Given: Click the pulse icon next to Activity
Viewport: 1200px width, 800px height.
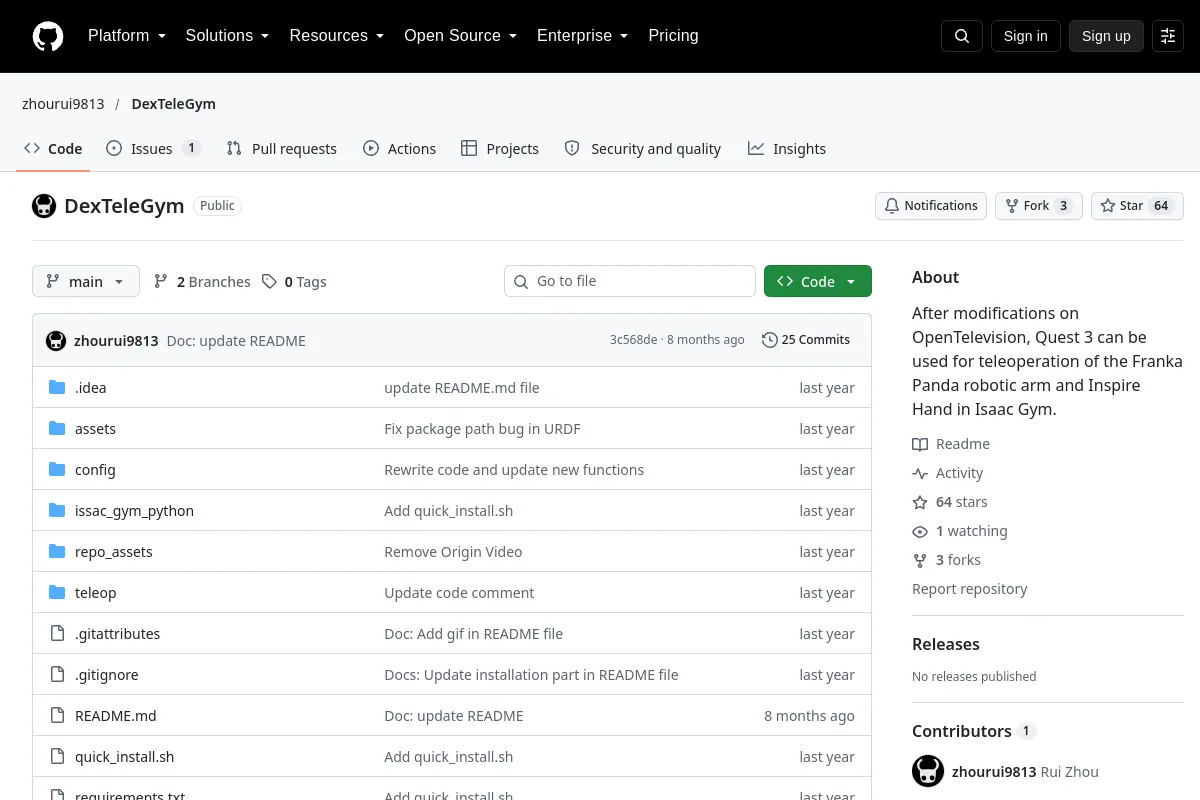Looking at the screenshot, I should click(x=920, y=473).
